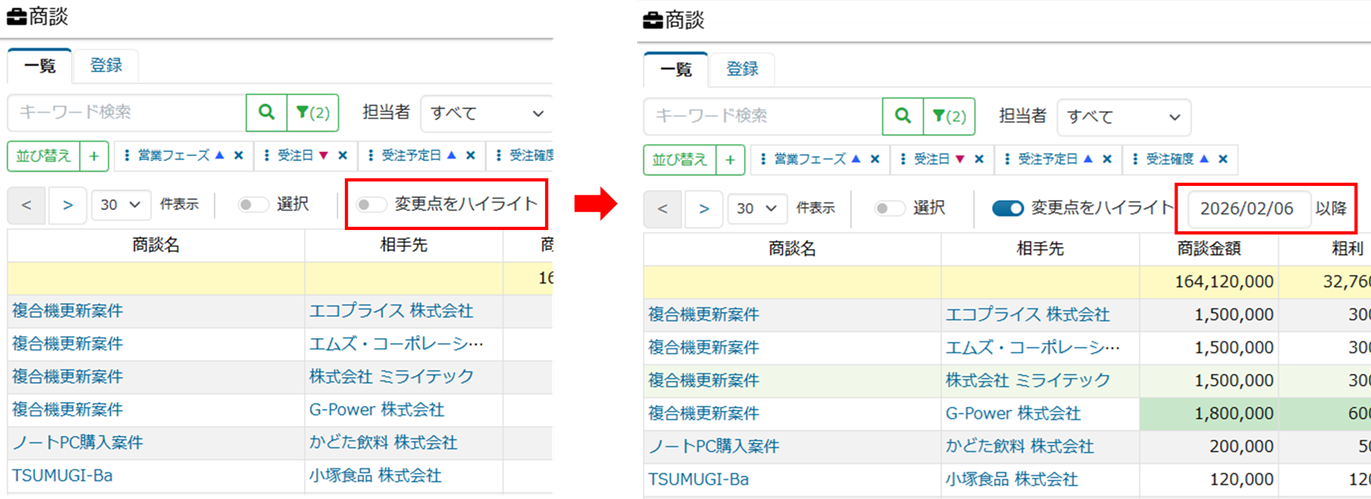Open エムズ・コーポレーシ… link in right panel
The width and height of the screenshot is (1371, 499).
pos(1033,347)
